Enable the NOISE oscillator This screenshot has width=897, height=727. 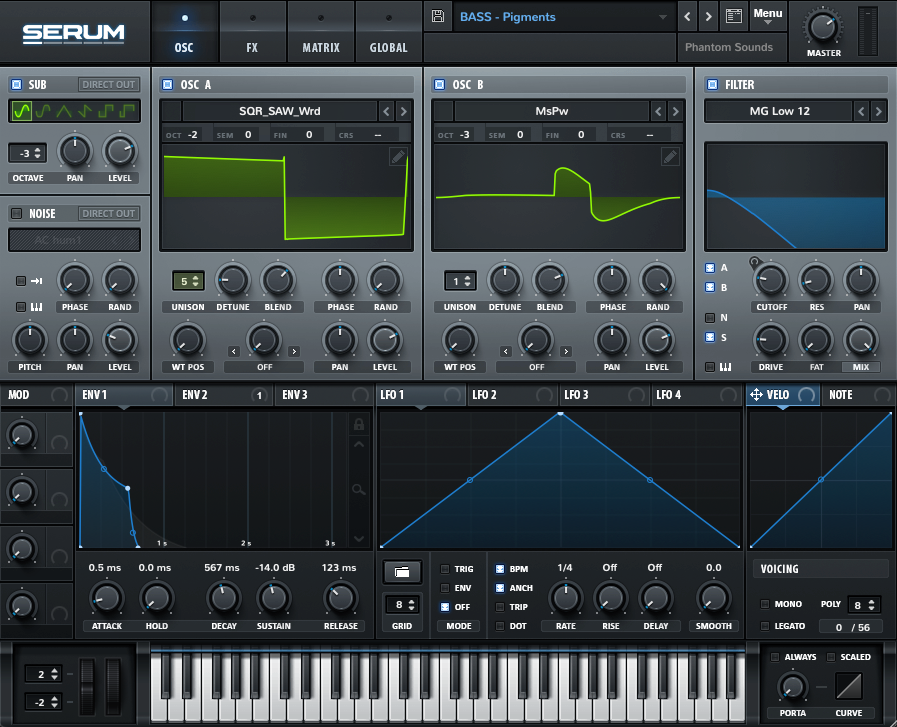click(x=16, y=213)
